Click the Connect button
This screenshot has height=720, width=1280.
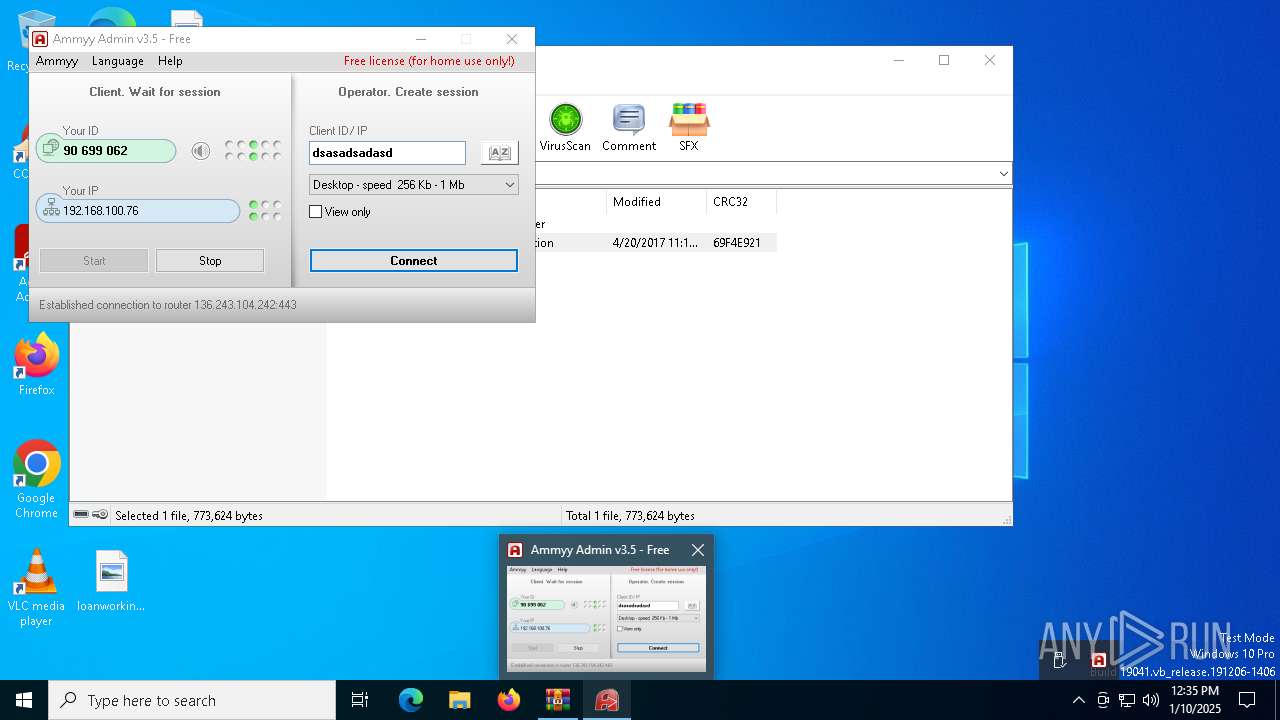coord(414,261)
